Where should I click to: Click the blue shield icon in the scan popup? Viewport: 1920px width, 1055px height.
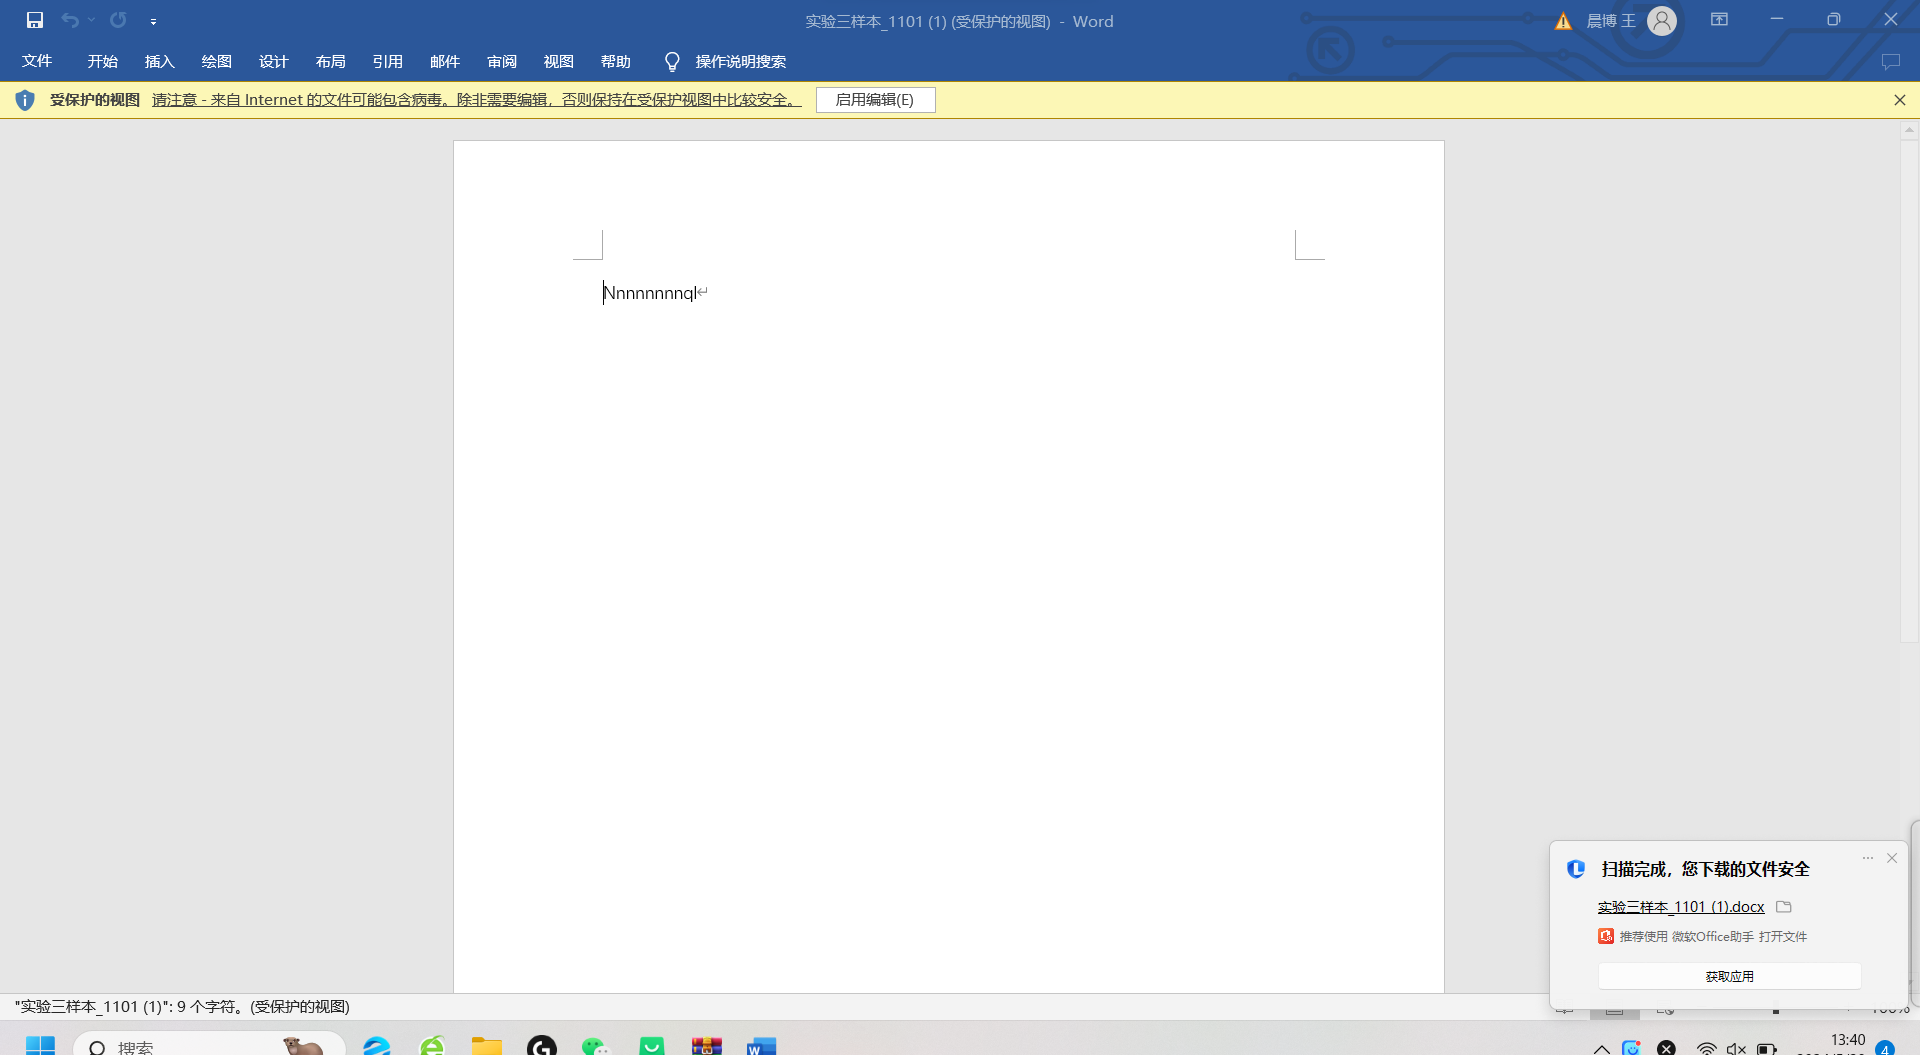[1576, 869]
